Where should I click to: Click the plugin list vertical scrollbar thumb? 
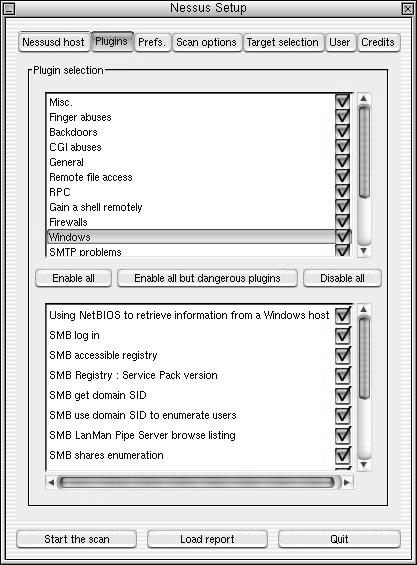364,357
